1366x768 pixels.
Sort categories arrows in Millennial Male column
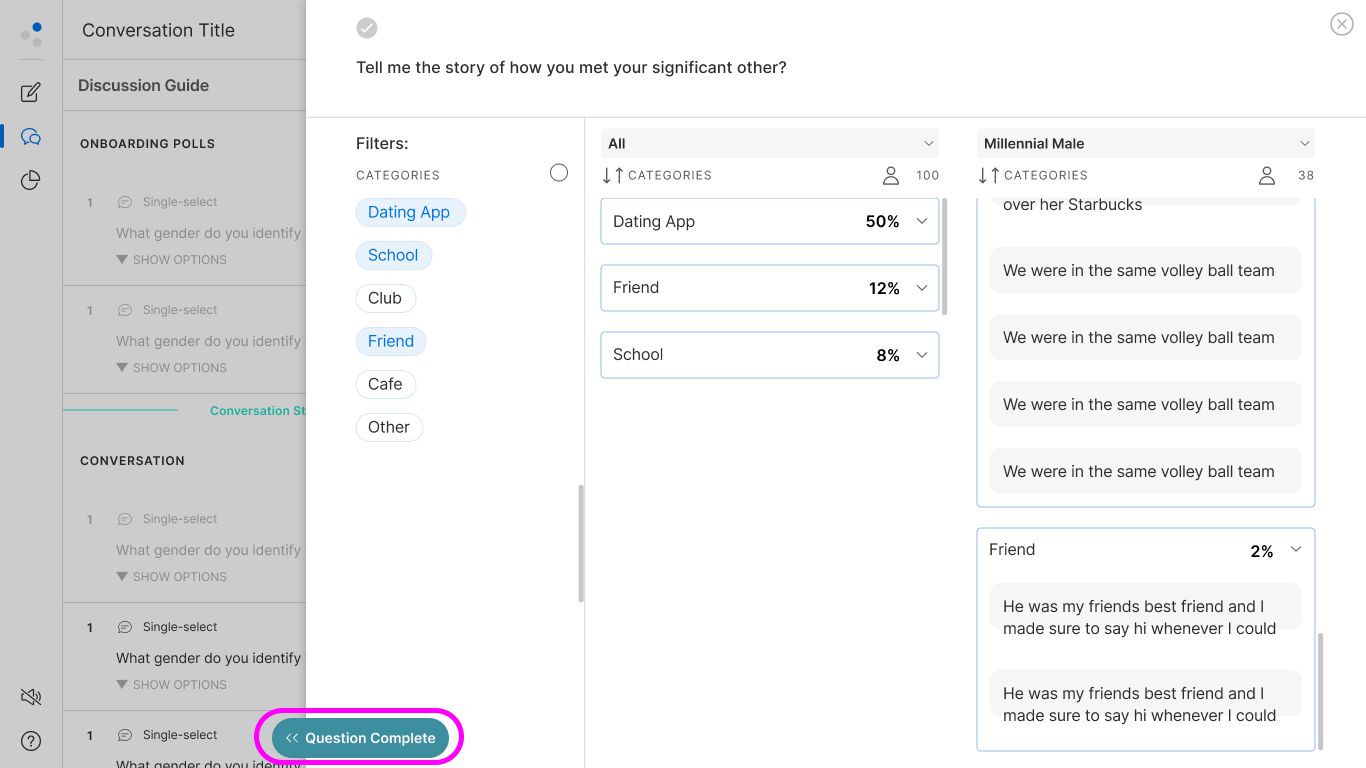989,175
